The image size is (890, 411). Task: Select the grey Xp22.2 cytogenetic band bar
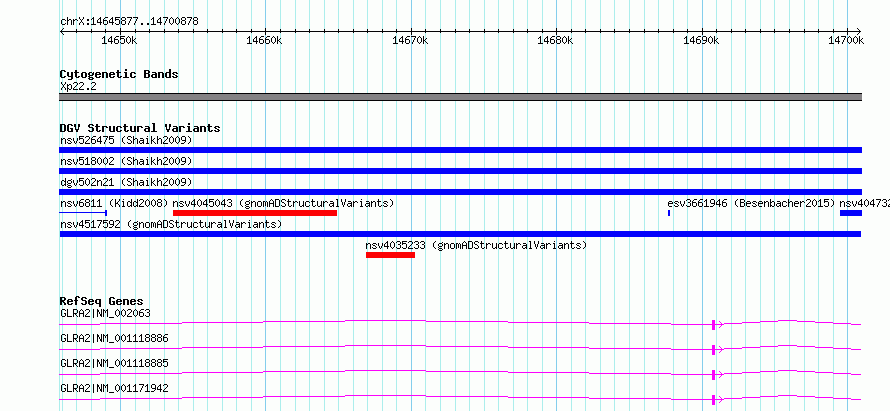click(x=460, y=97)
